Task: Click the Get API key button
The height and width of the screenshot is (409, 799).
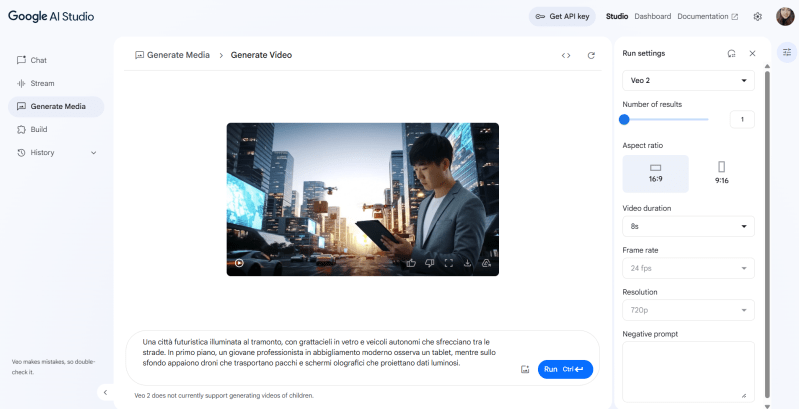Action: 563,16
